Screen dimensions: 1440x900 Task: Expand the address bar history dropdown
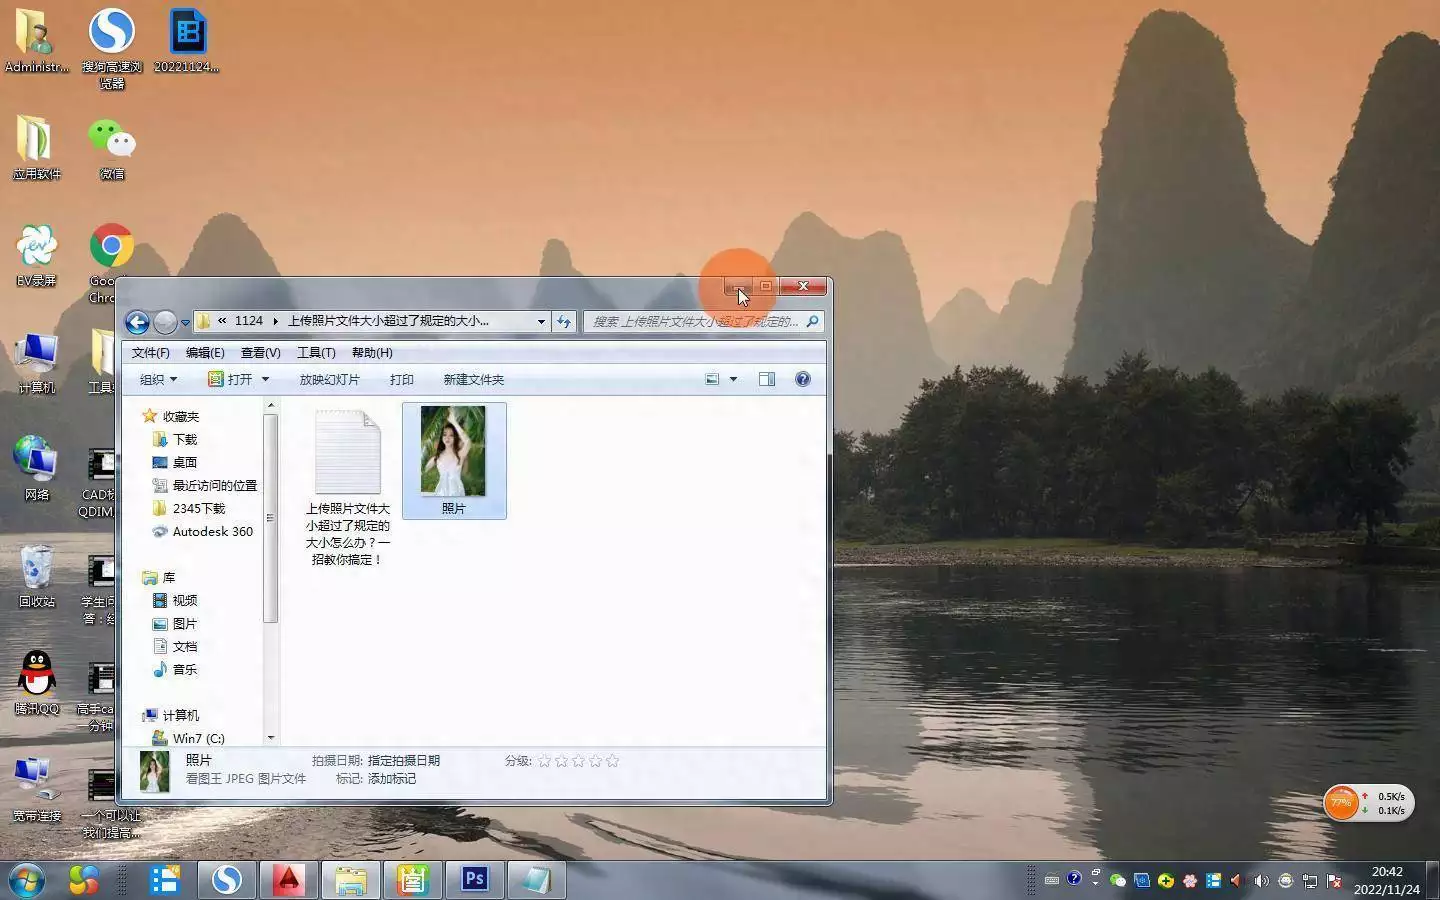(541, 322)
